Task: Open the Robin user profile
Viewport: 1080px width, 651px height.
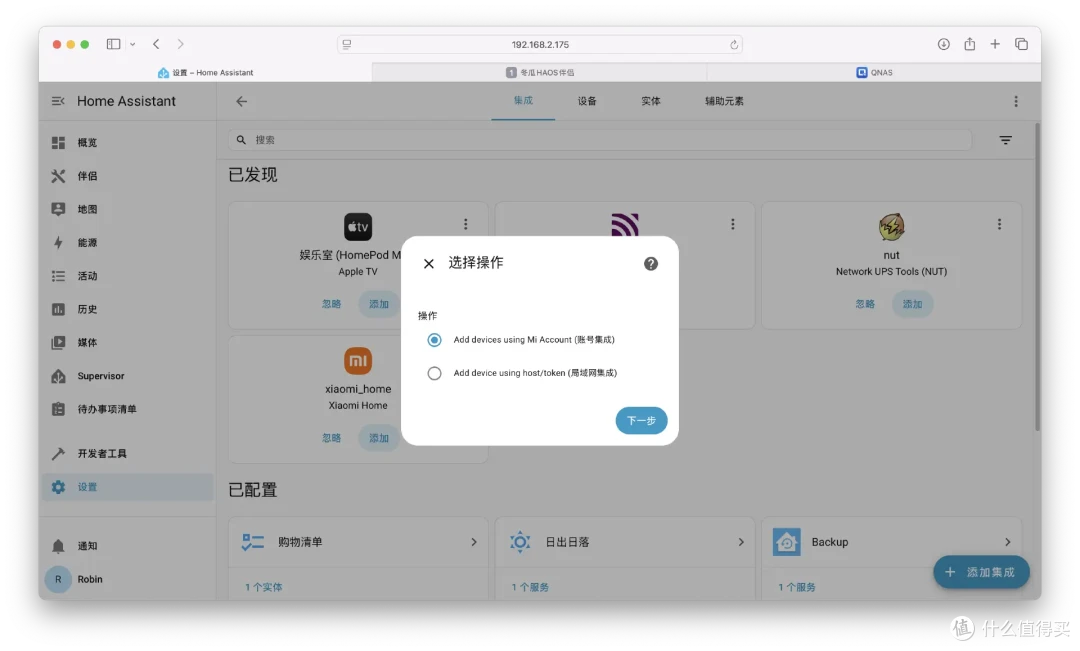Action: pos(127,579)
